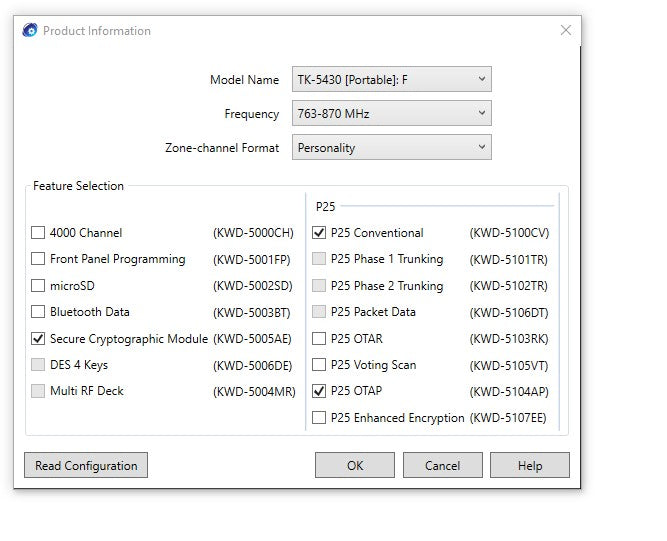Viewport: 667px width, 541px height.
Task: Uncheck the P25 OTAP checkbox
Action: click(x=319, y=391)
